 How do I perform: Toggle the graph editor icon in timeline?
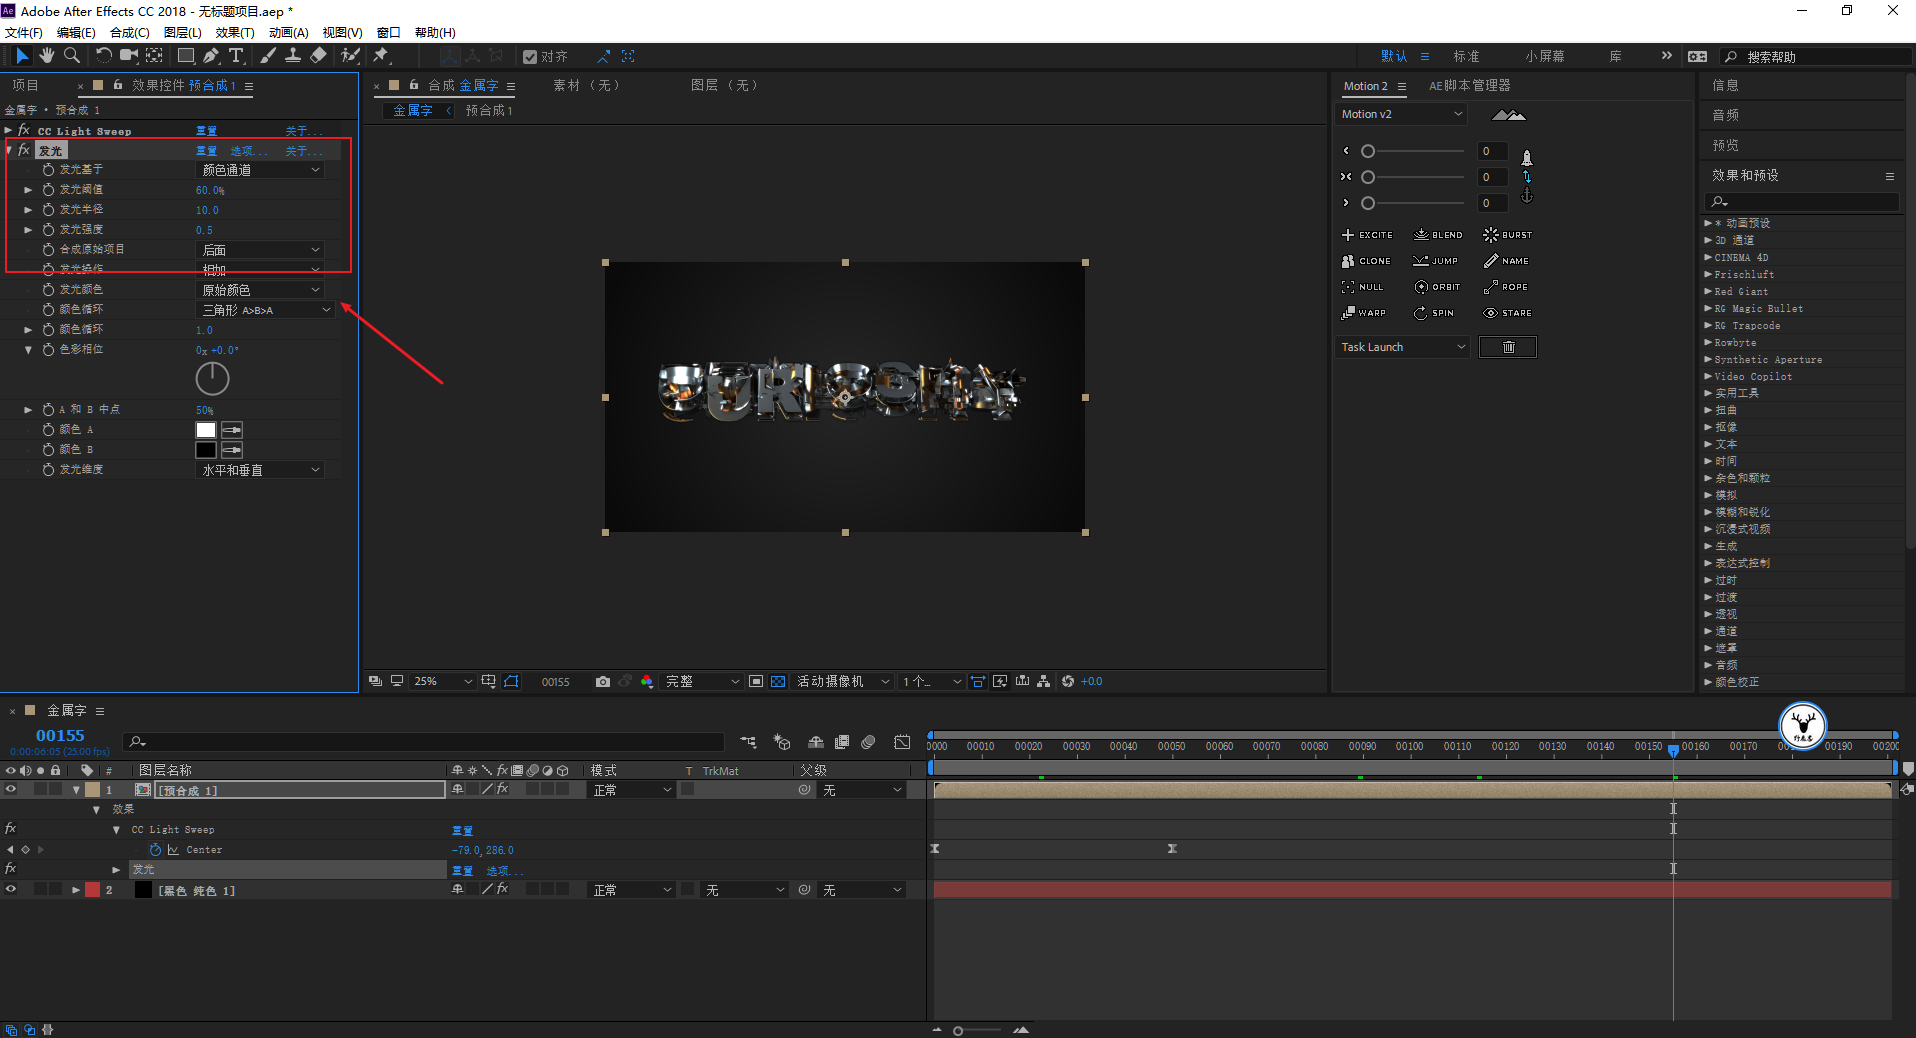[x=902, y=742]
